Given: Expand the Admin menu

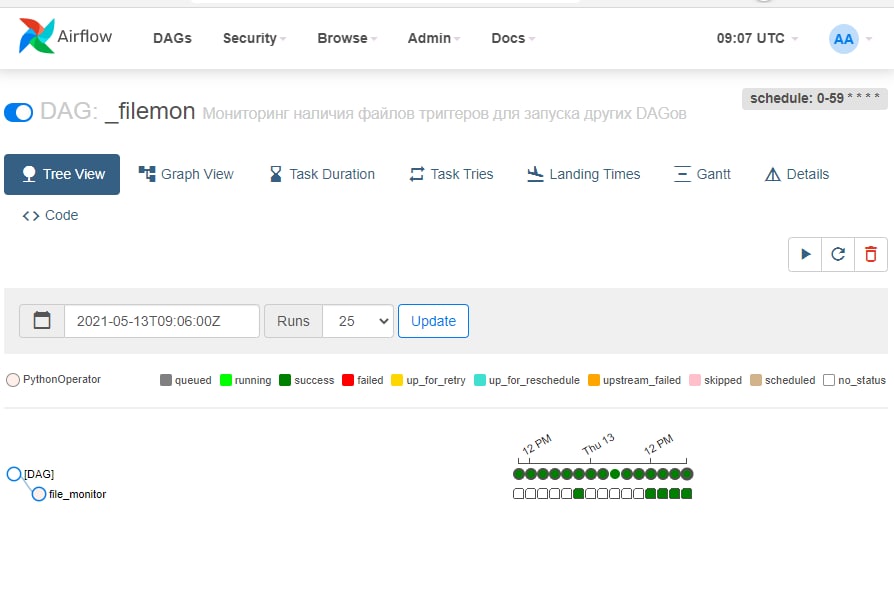Looking at the screenshot, I should coord(433,38).
